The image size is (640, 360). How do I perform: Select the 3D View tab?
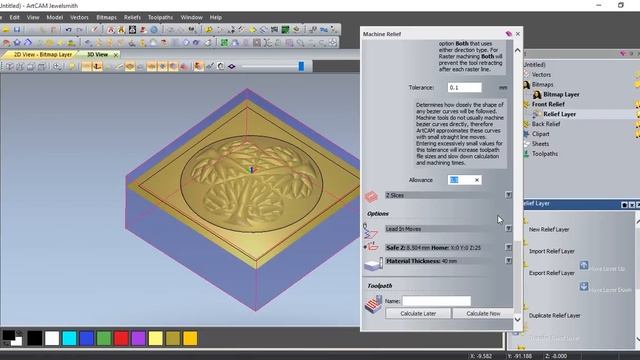[x=97, y=54]
